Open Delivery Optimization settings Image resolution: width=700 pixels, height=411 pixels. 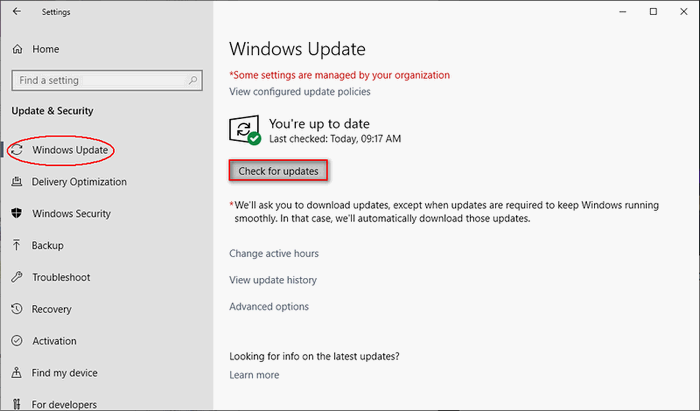(79, 182)
